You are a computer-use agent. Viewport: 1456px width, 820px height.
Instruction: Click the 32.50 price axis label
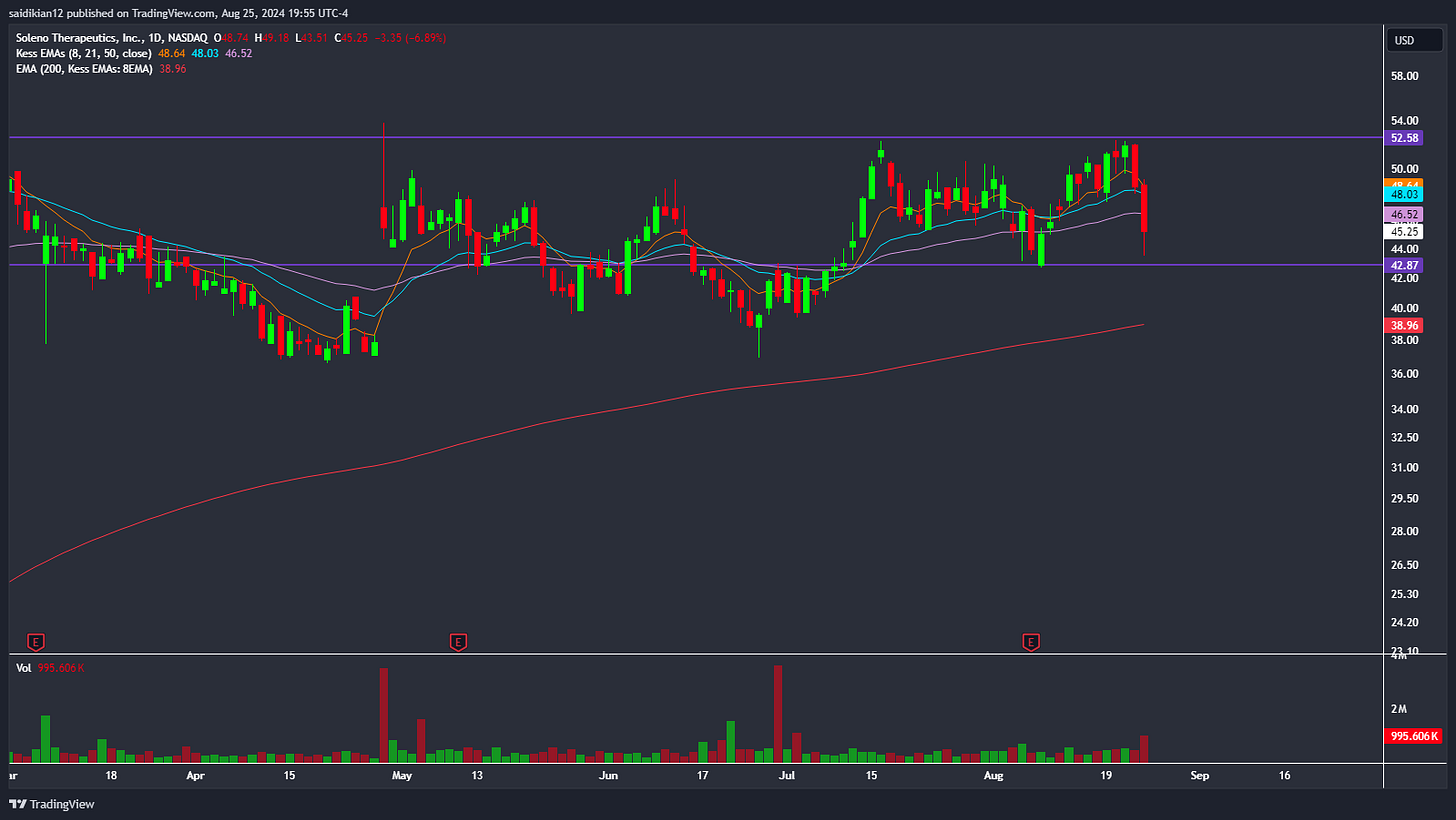(x=1405, y=437)
